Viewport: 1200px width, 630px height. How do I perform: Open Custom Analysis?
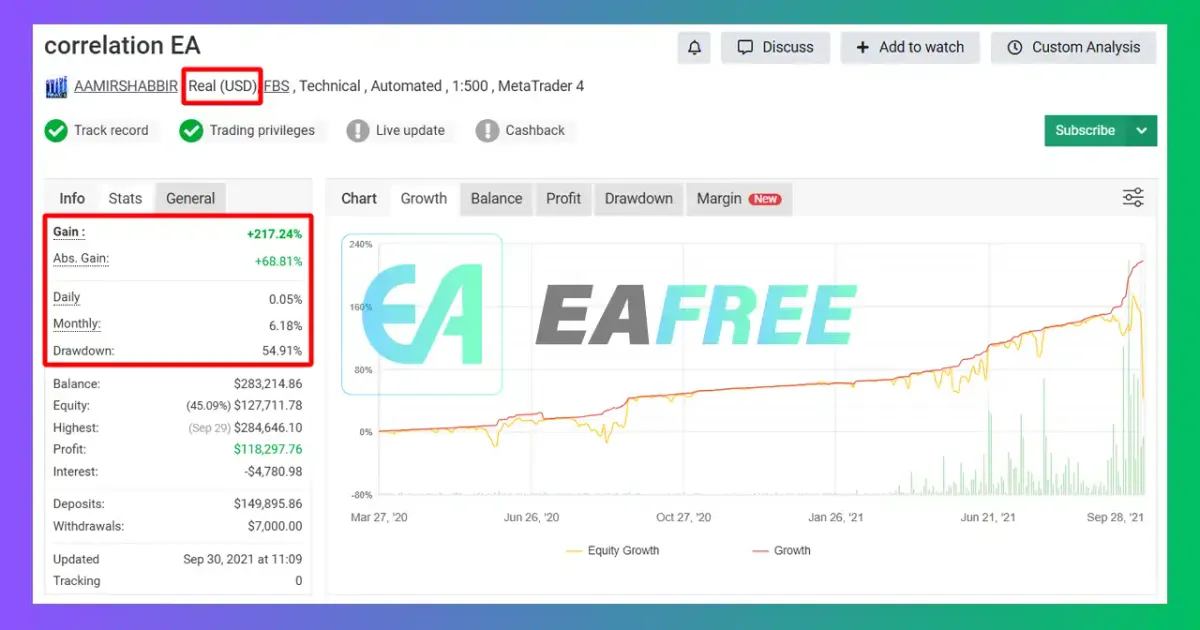pyautogui.click(x=1073, y=47)
